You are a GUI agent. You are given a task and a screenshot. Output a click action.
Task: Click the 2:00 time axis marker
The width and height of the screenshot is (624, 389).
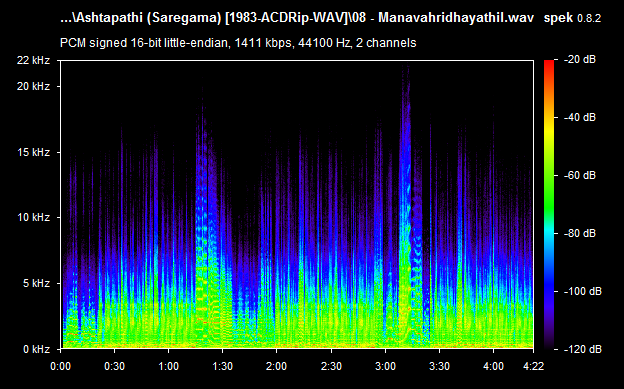click(276, 366)
